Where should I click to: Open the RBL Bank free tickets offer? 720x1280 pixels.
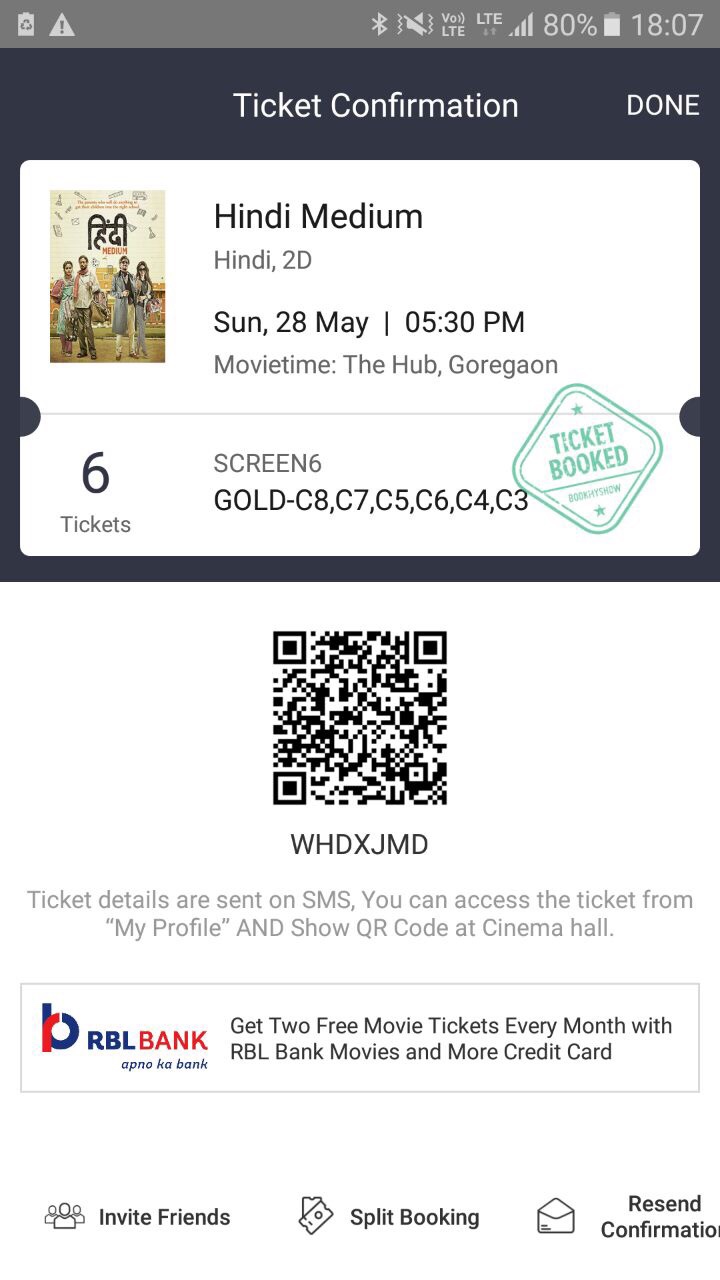coord(360,1038)
